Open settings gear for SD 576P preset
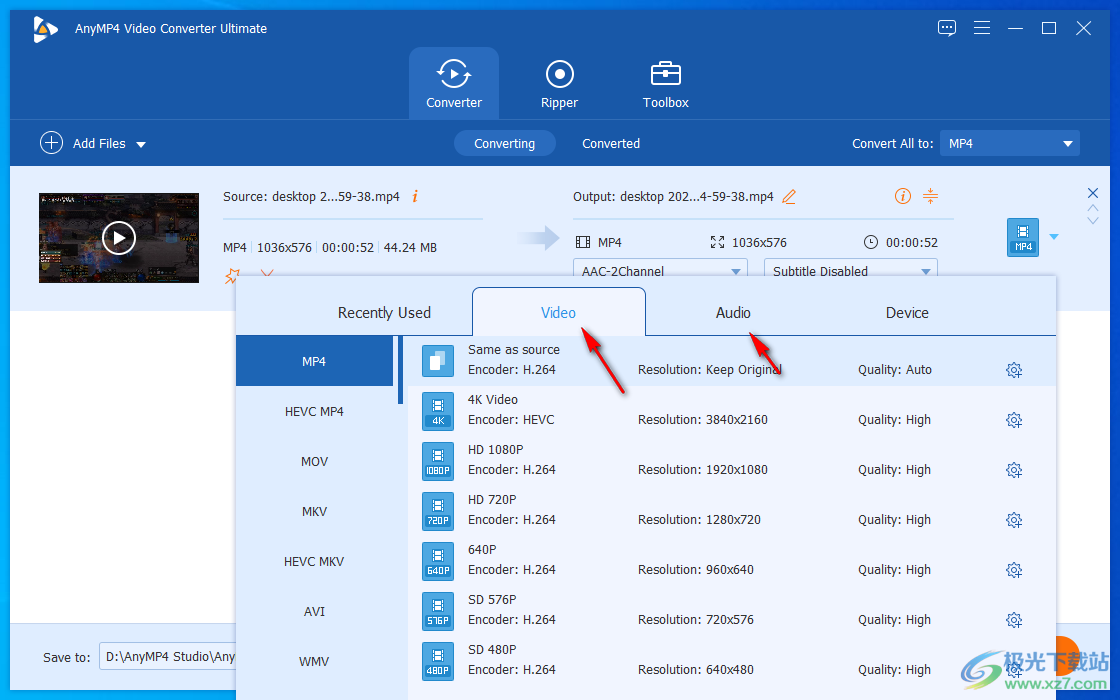Image resolution: width=1120 pixels, height=700 pixels. tap(1014, 620)
